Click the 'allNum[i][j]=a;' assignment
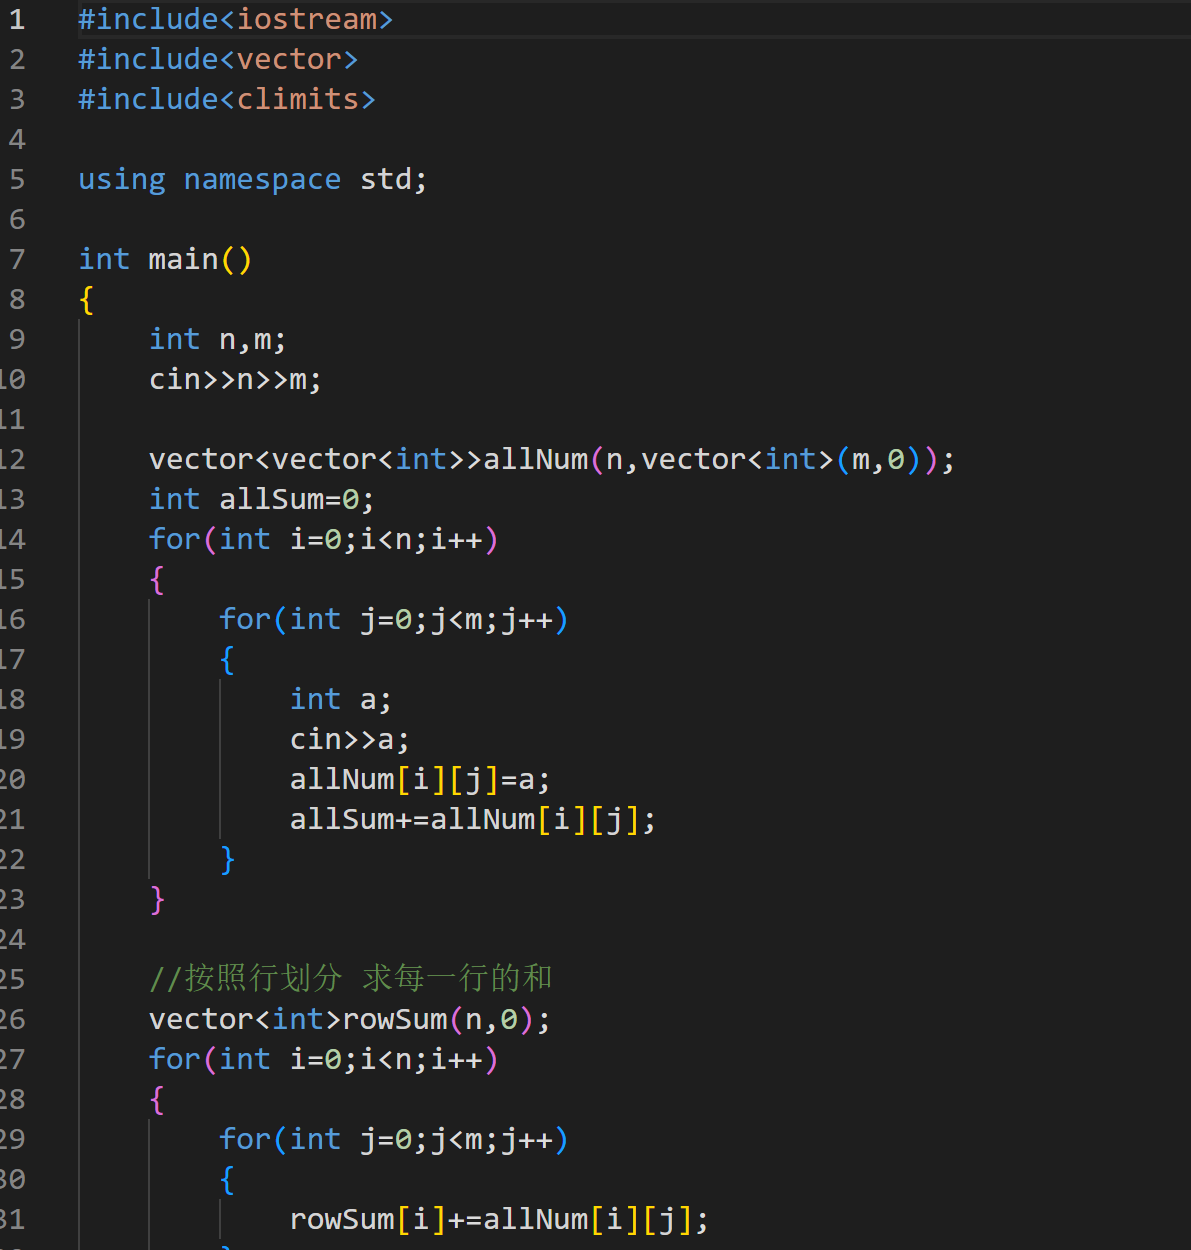Screen dimensions: 1191x1250 point(420,779)
